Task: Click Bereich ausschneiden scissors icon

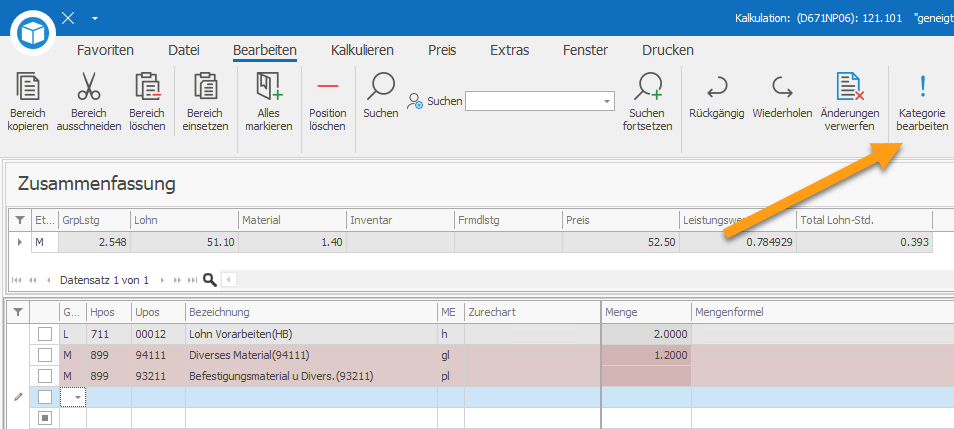Action: [89, 86]
